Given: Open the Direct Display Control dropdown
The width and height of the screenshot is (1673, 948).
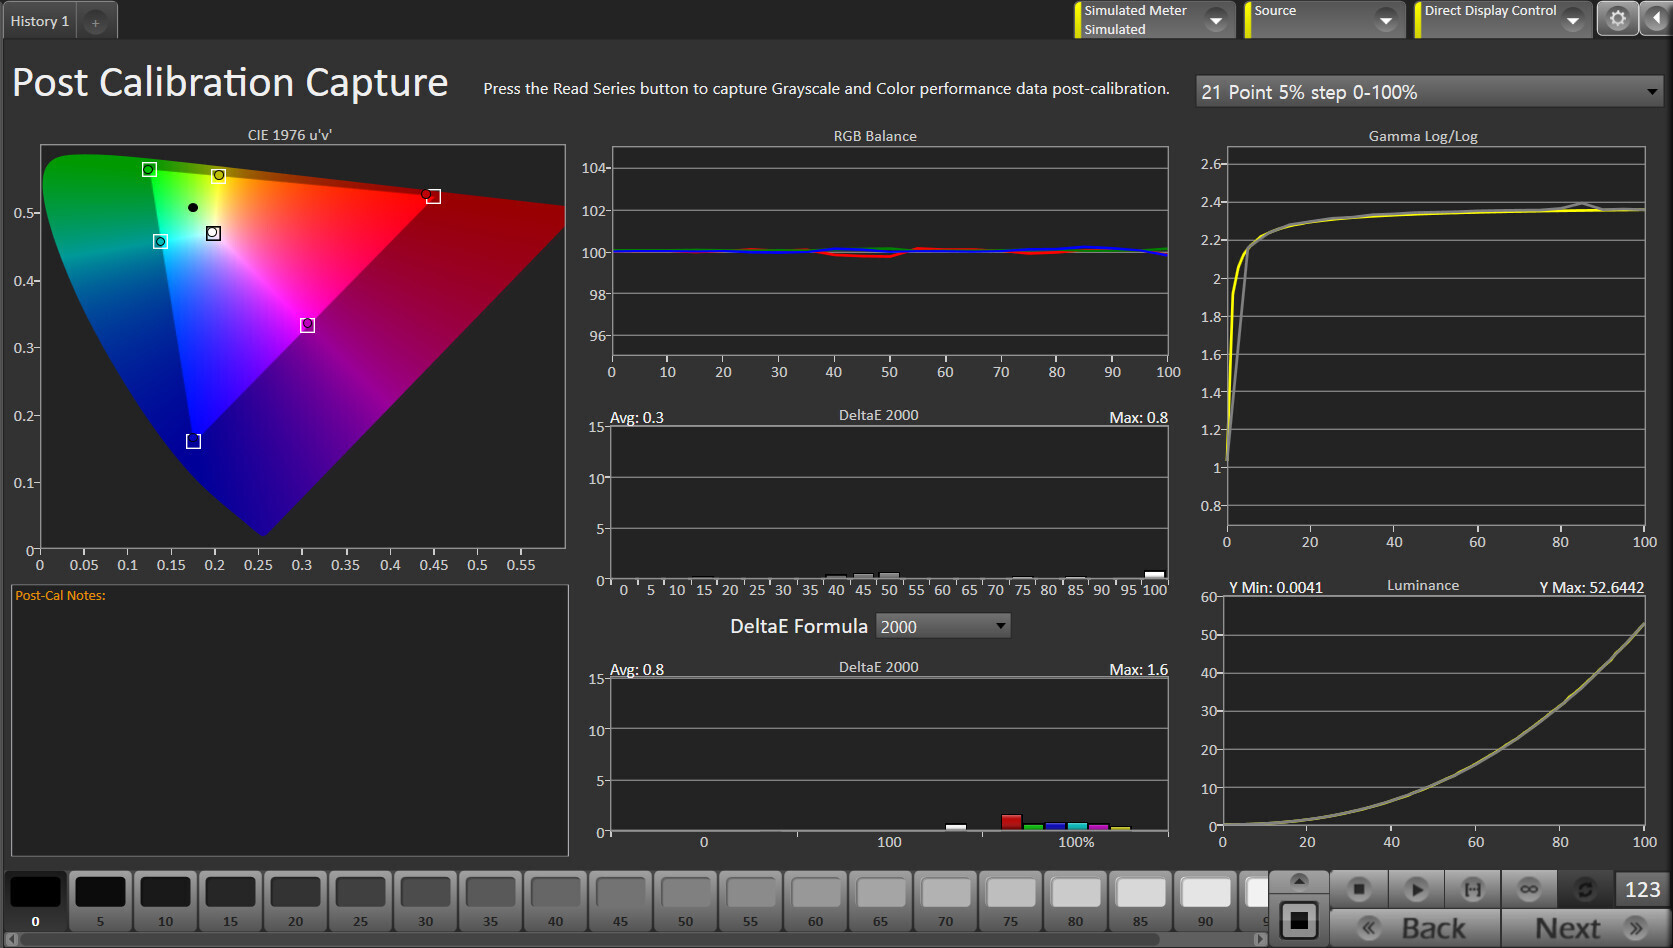Looking at the screenshot, I should pyautogui.click(x=1503, y=20).
